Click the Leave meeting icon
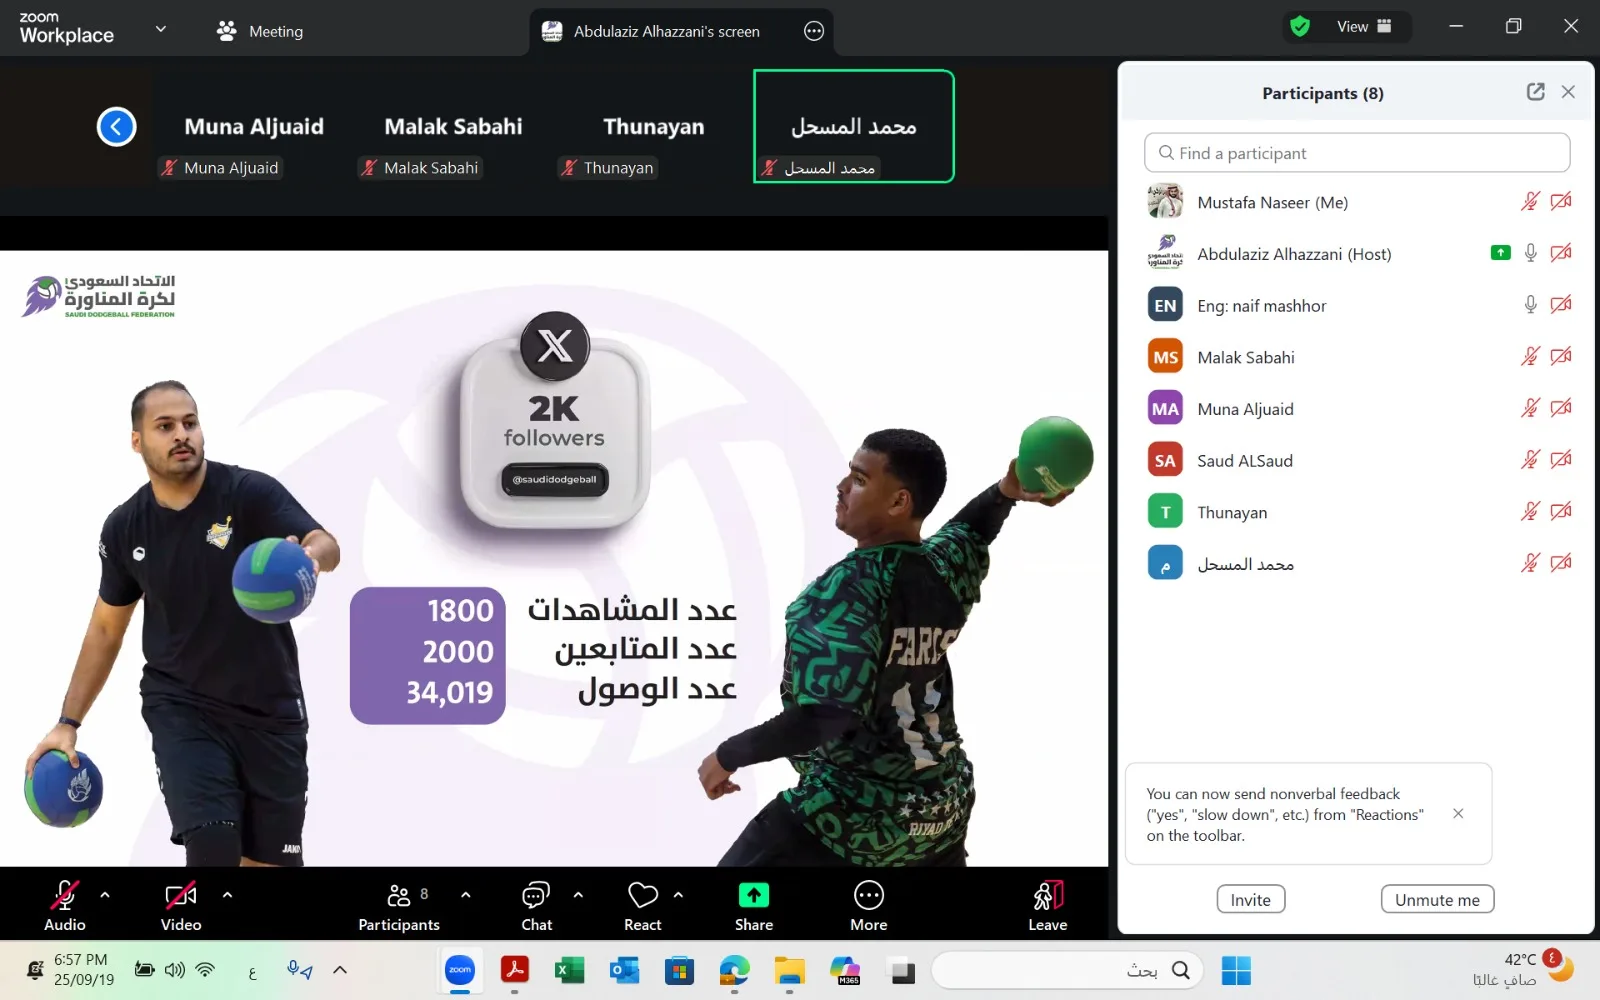Screen dimensions: 1600x1000 click(x=1047, y=896)
